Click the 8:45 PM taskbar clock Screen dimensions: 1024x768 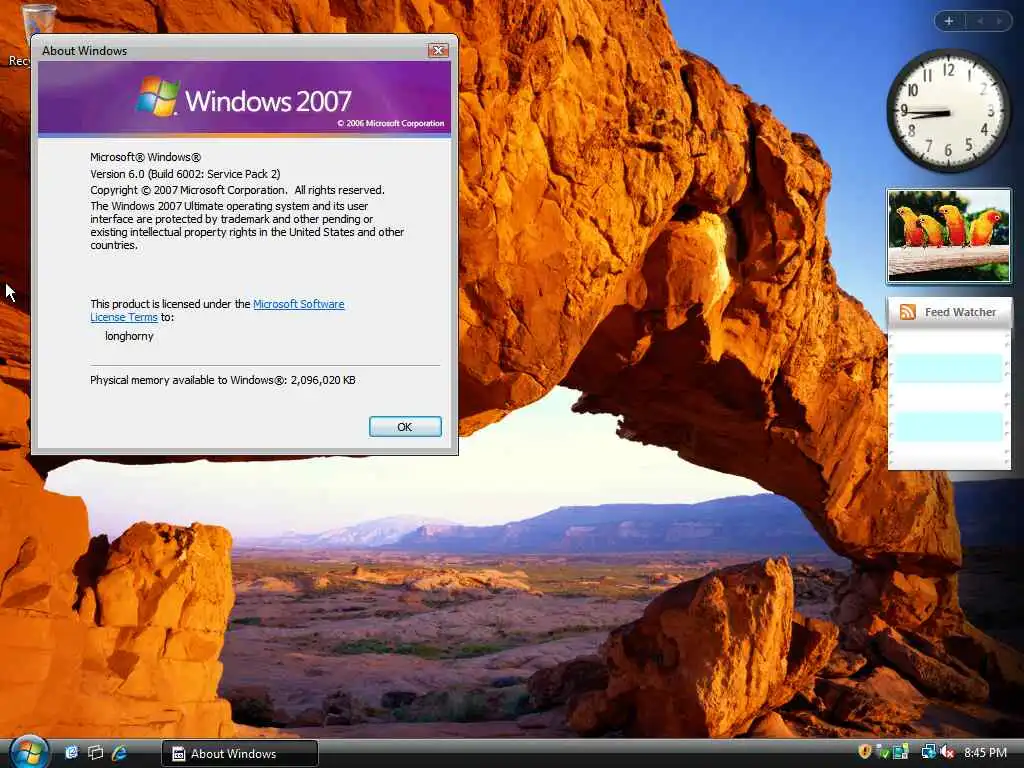(985, 752)
